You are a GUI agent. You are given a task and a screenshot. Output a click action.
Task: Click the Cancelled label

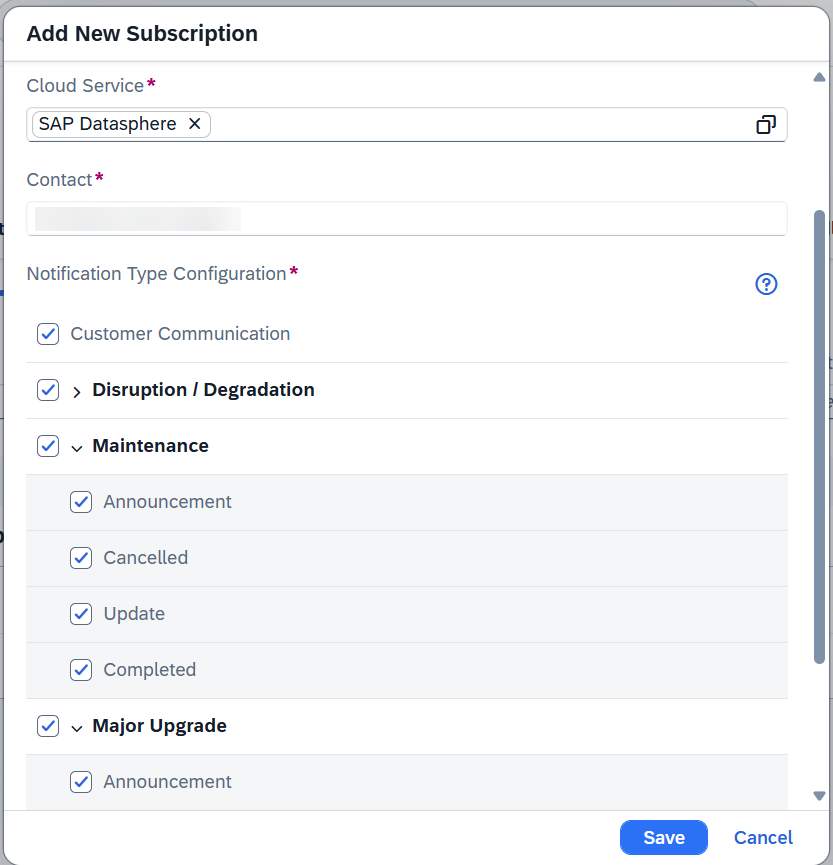(x=146, y=558)
